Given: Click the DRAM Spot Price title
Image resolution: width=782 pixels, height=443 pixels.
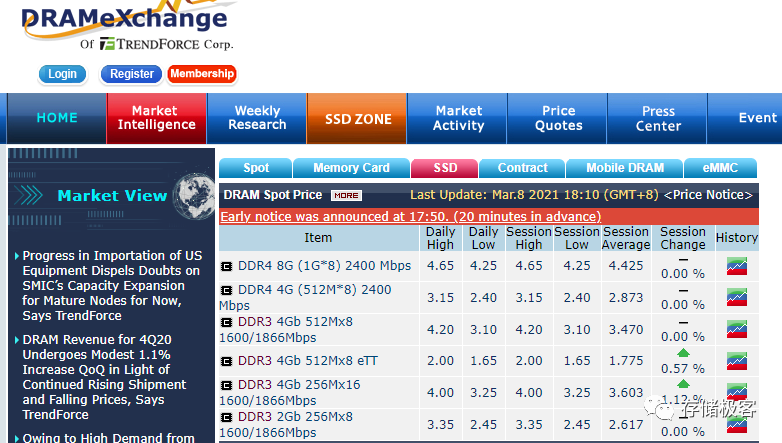Looking at the screenshot, I should (273, 195).
